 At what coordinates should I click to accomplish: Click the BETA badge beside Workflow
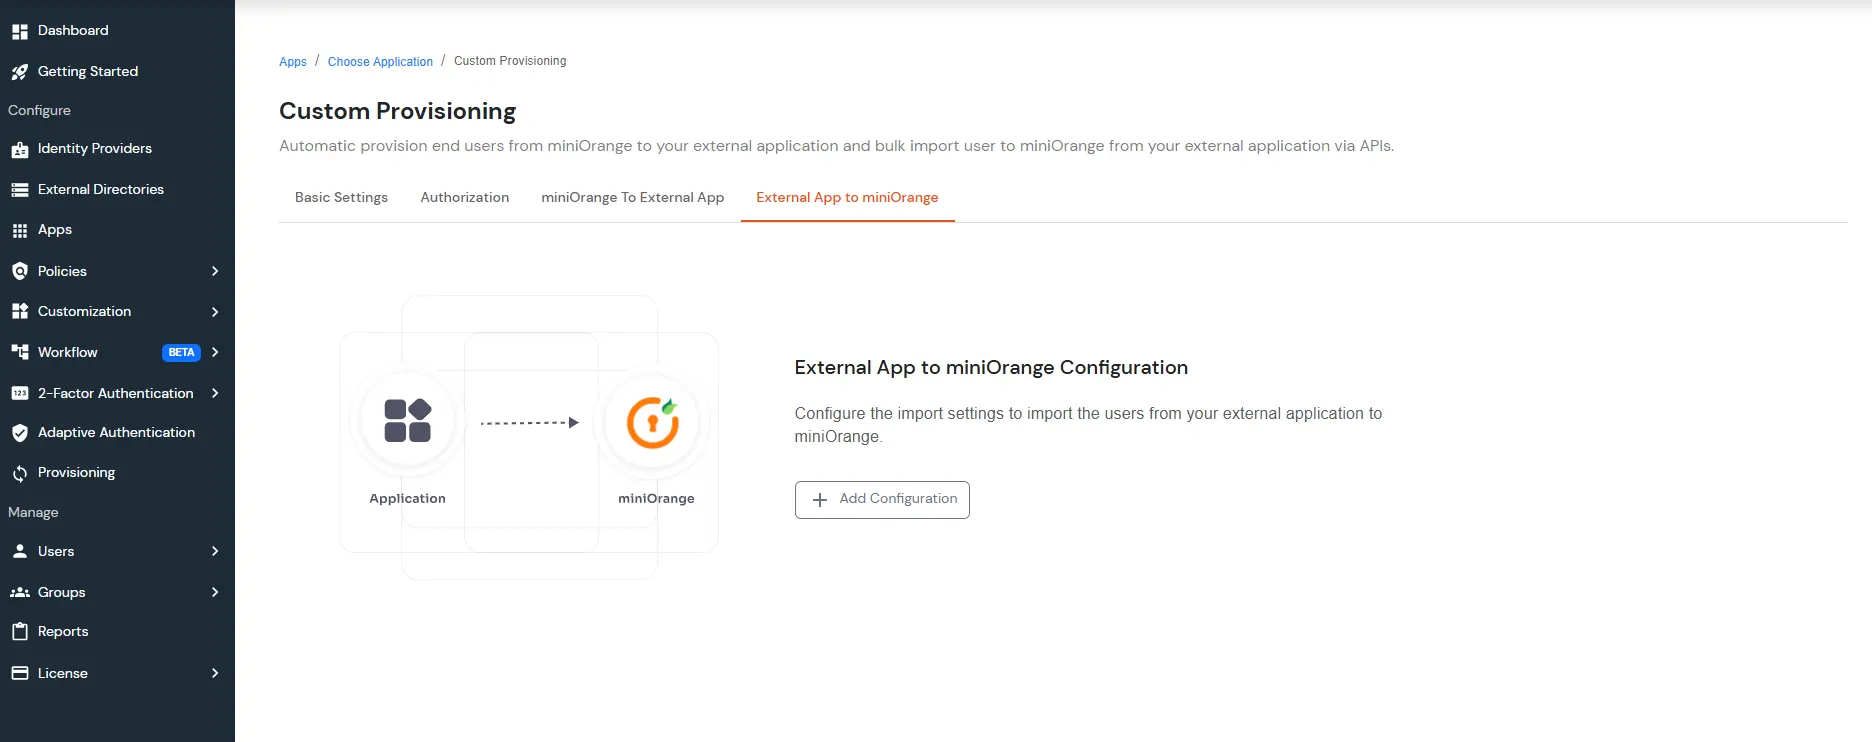click(x=181, y=352)
